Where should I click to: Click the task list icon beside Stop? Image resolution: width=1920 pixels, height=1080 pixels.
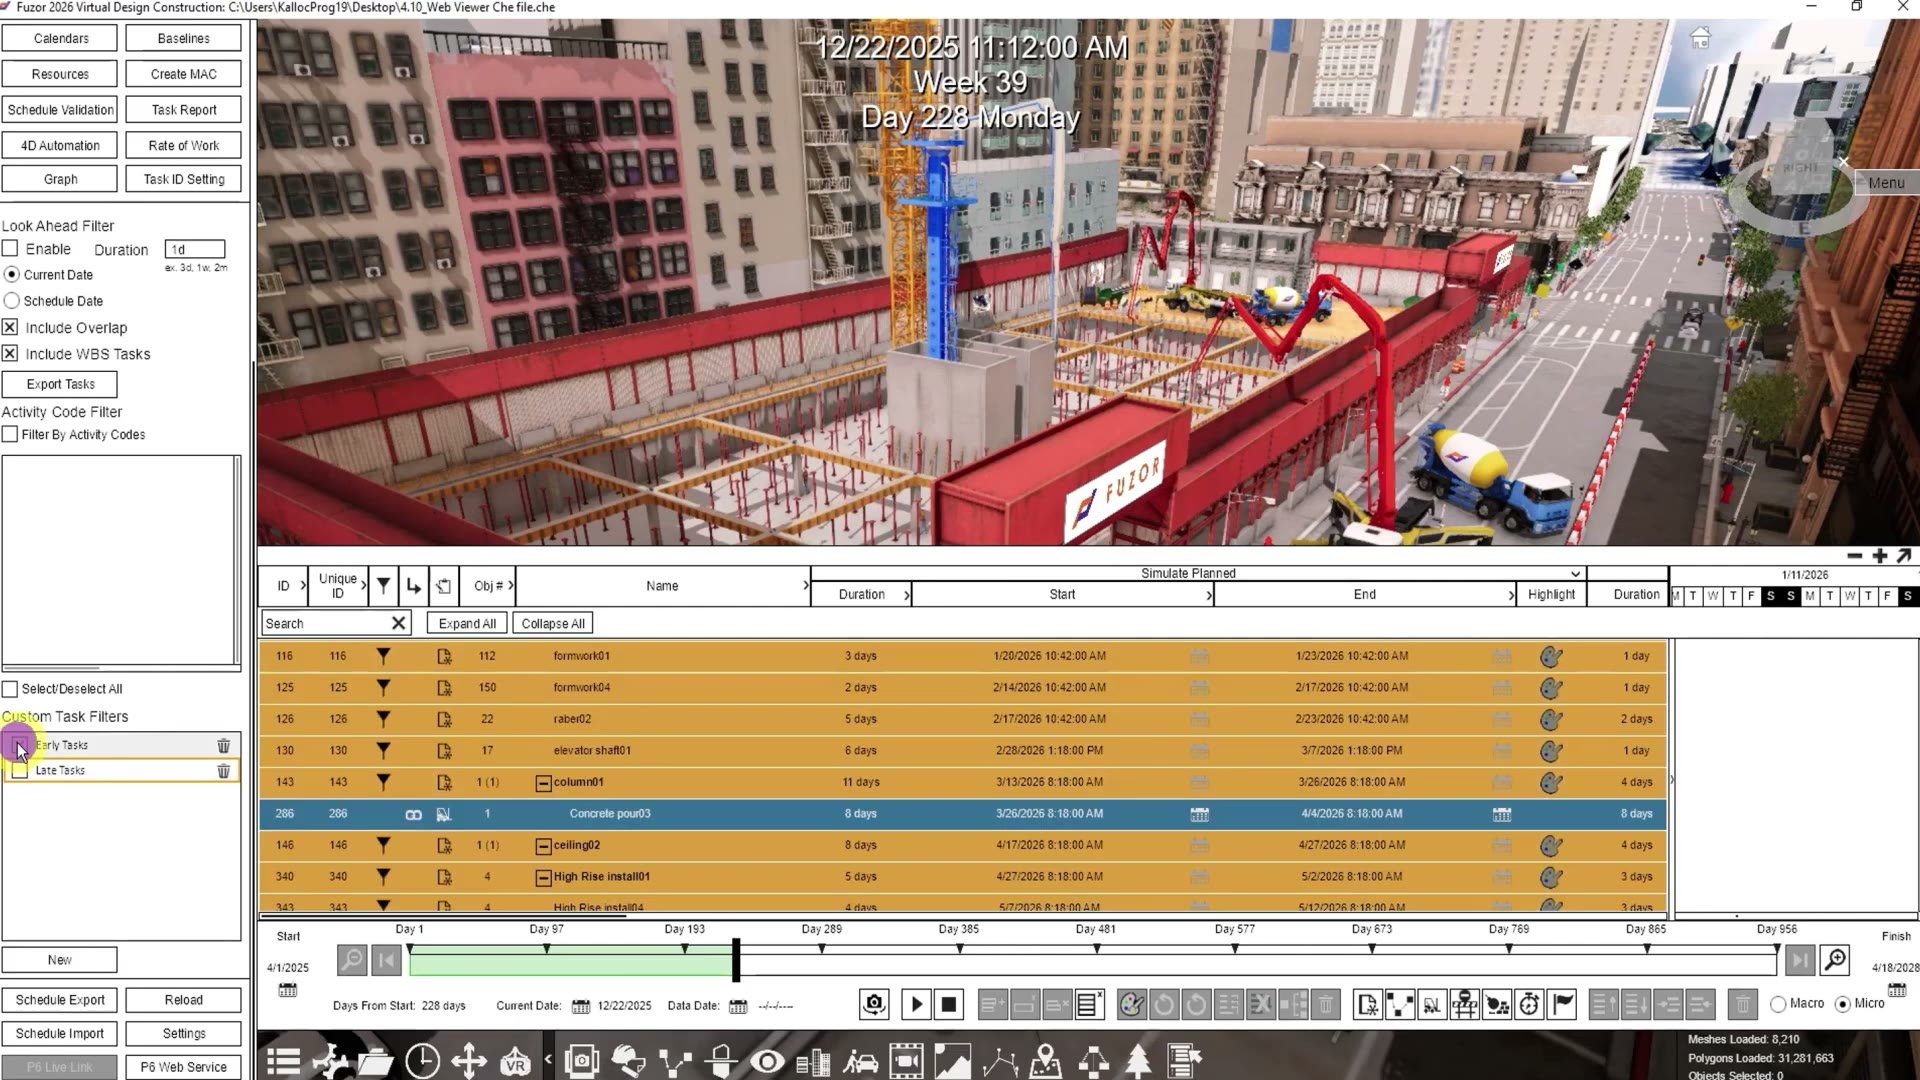pos(1090,1004)
